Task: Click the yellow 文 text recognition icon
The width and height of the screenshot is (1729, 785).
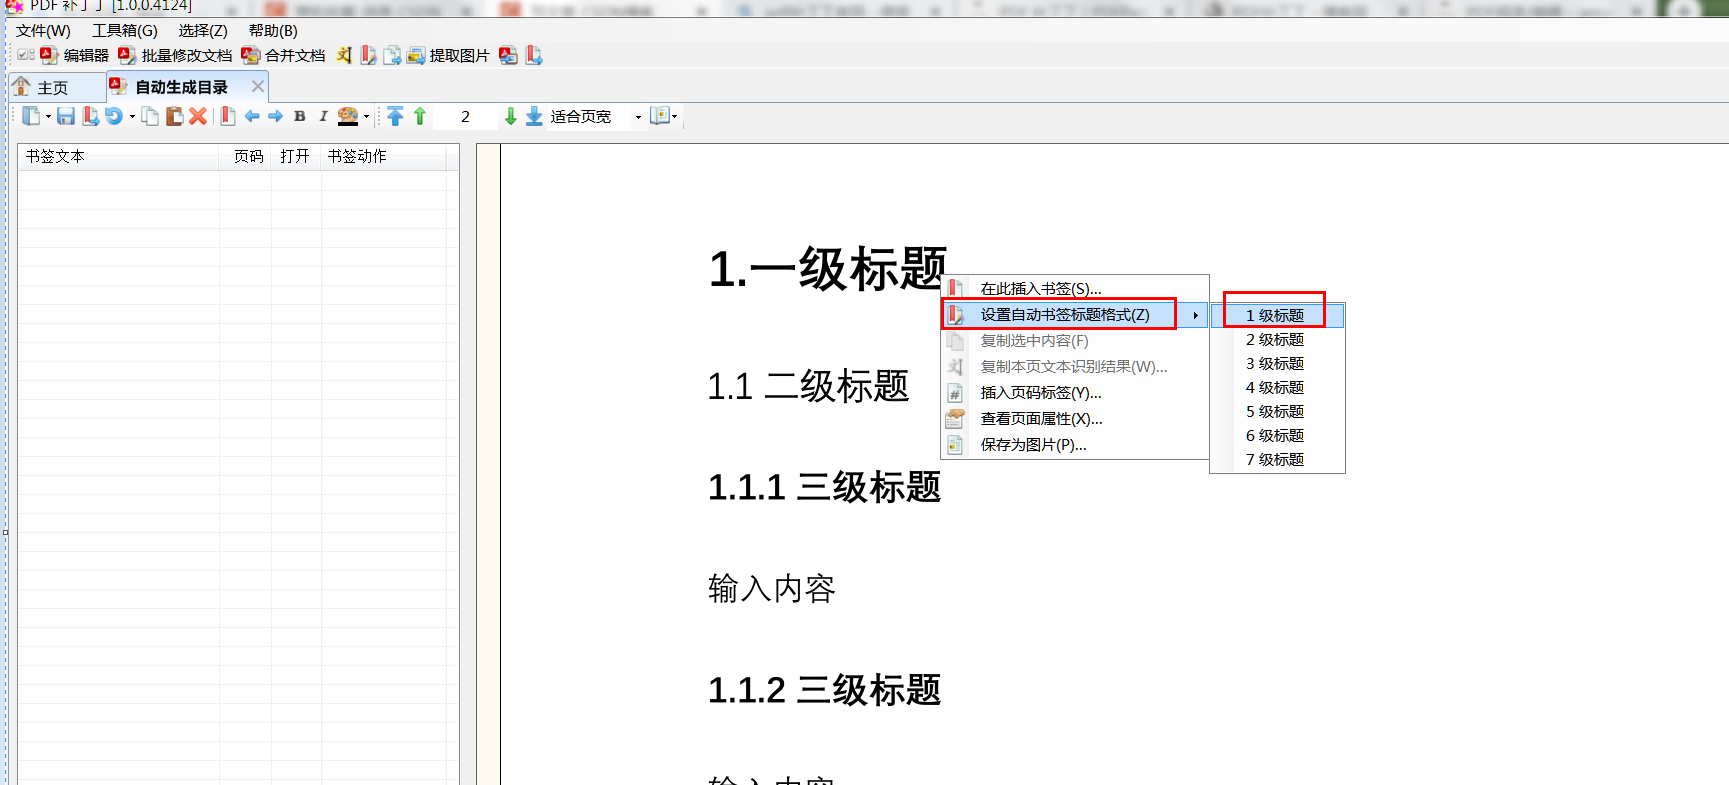Action: click(344, 56)
